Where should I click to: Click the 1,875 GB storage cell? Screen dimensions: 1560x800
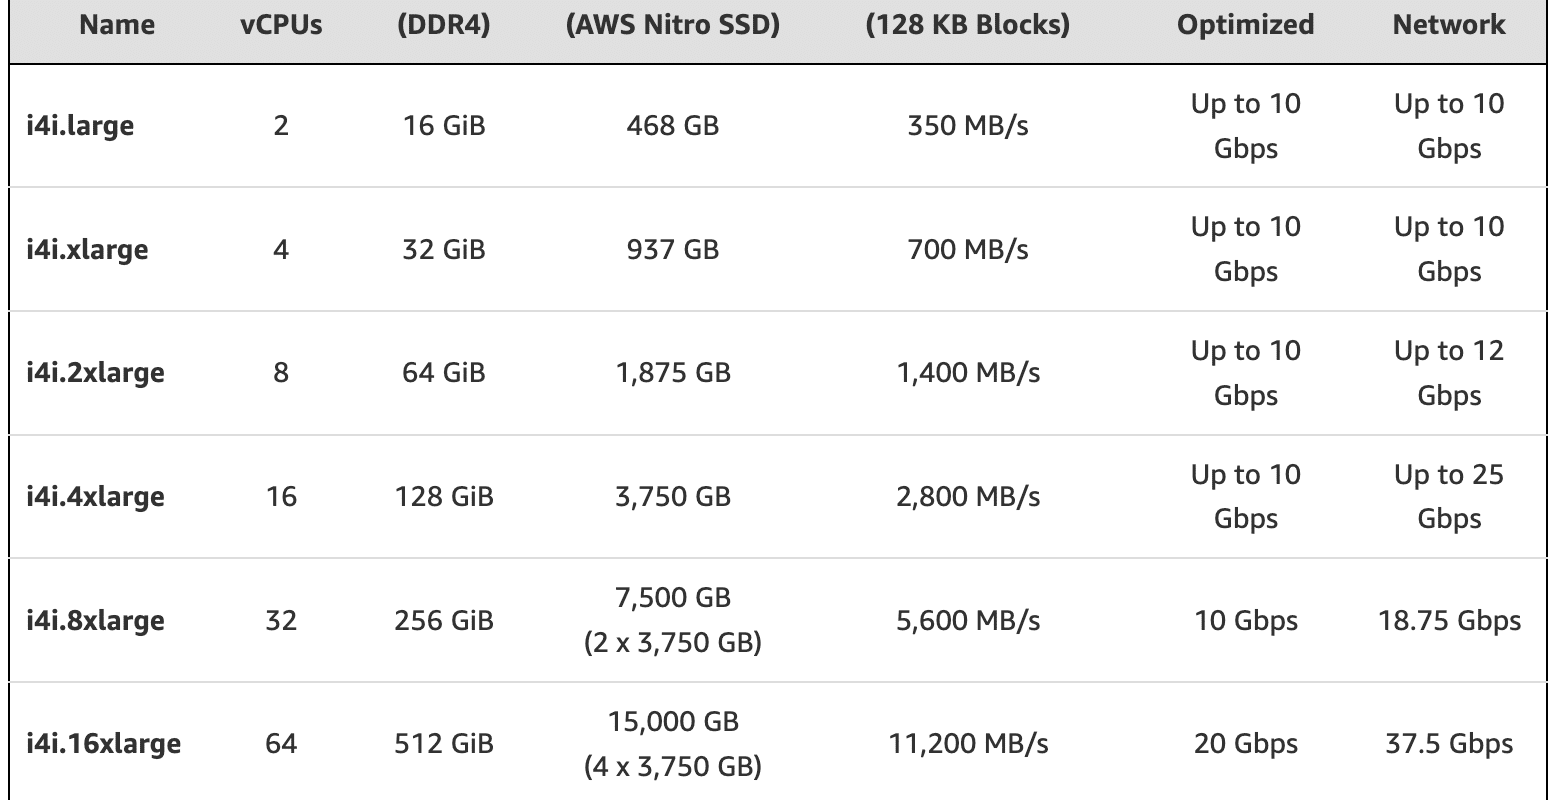tap(673, 373)
